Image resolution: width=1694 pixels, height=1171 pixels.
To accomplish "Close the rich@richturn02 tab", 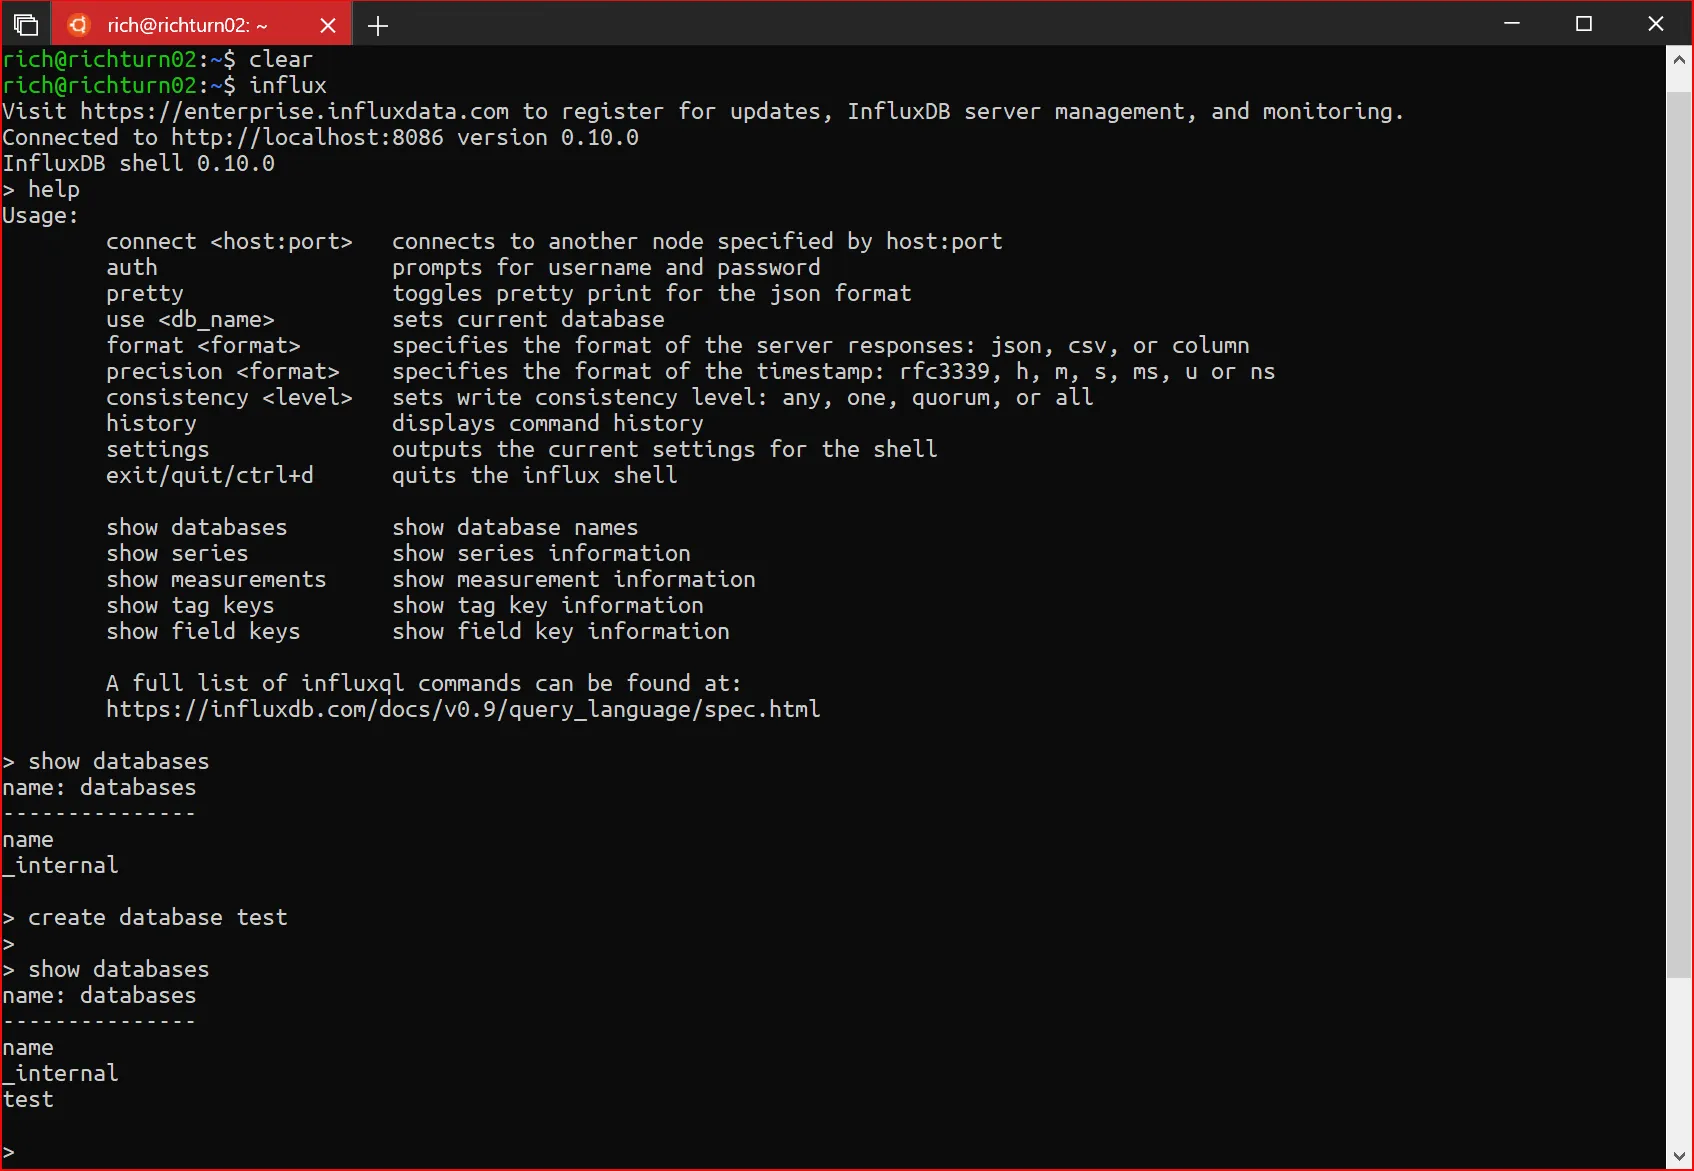I will tap(328, 26).
